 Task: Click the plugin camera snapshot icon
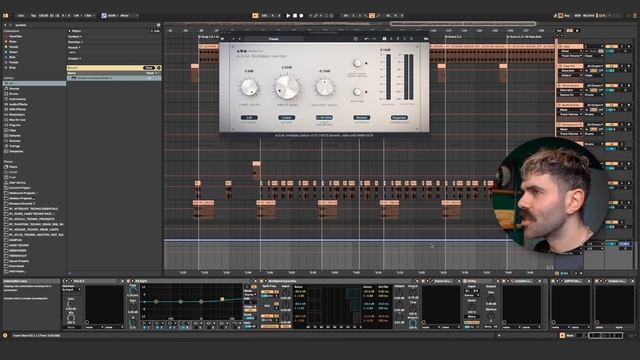(x=384, y=39)
